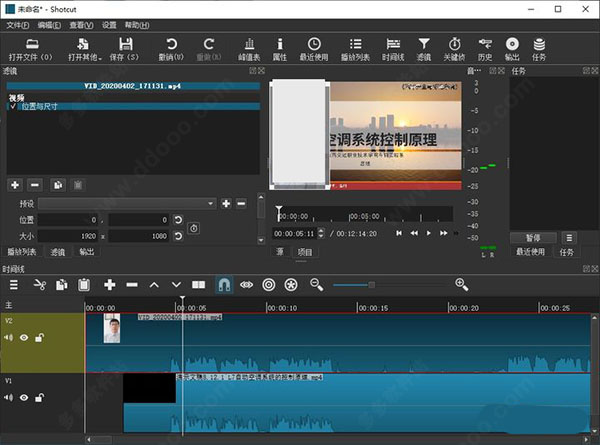Click the split-at-playhead icon in timeline toolbar

198,285
